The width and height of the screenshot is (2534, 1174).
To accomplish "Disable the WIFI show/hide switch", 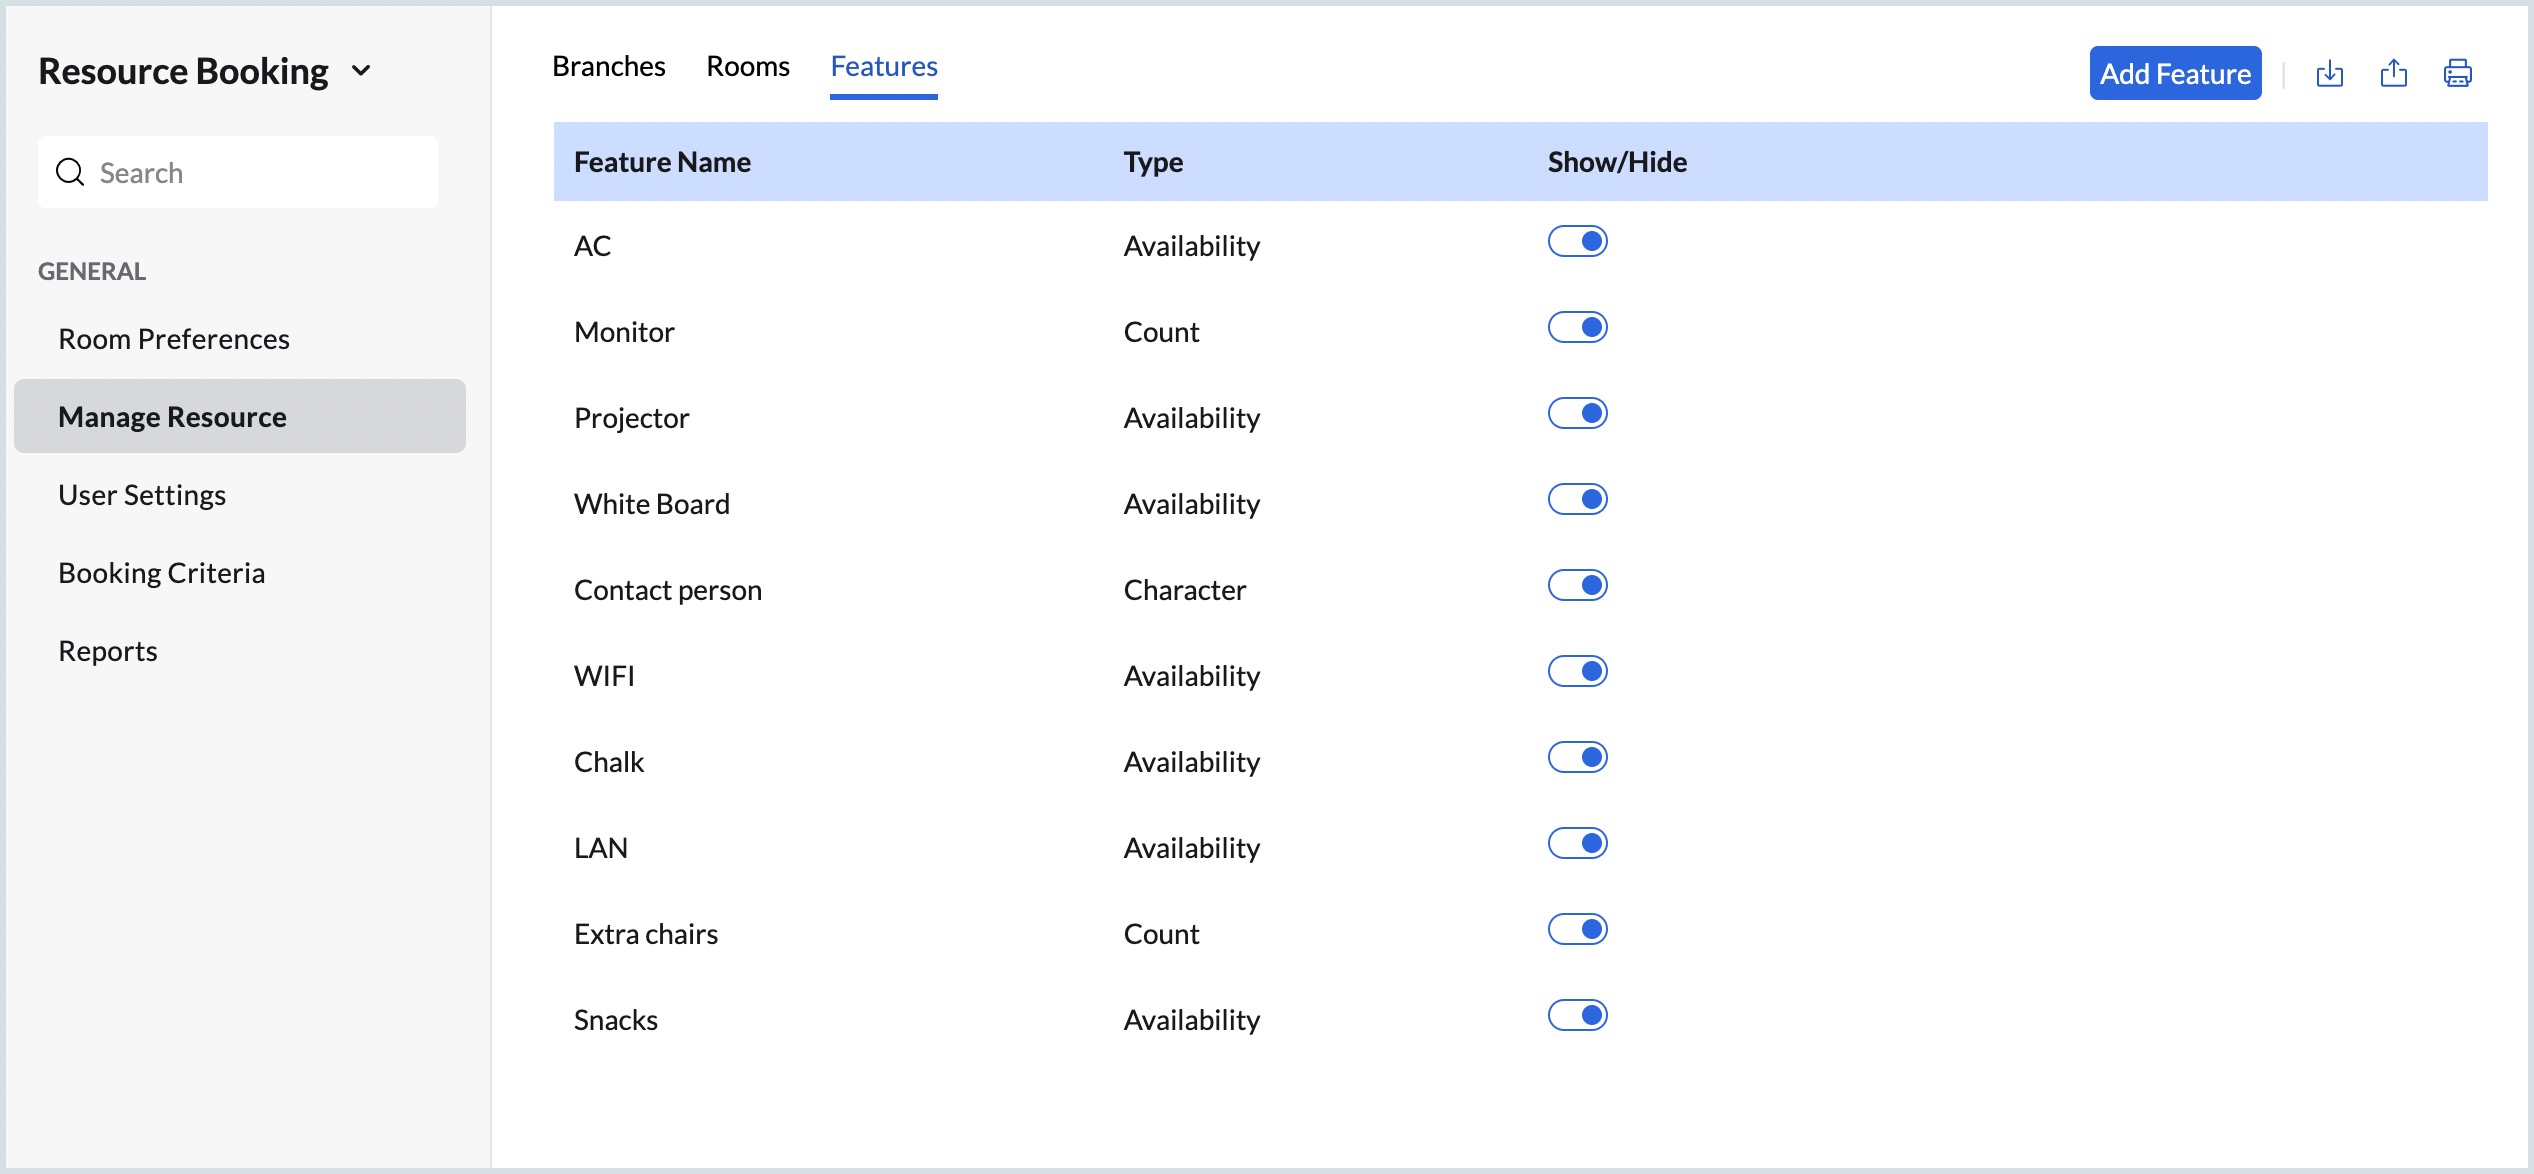I will coord(1577,671).
